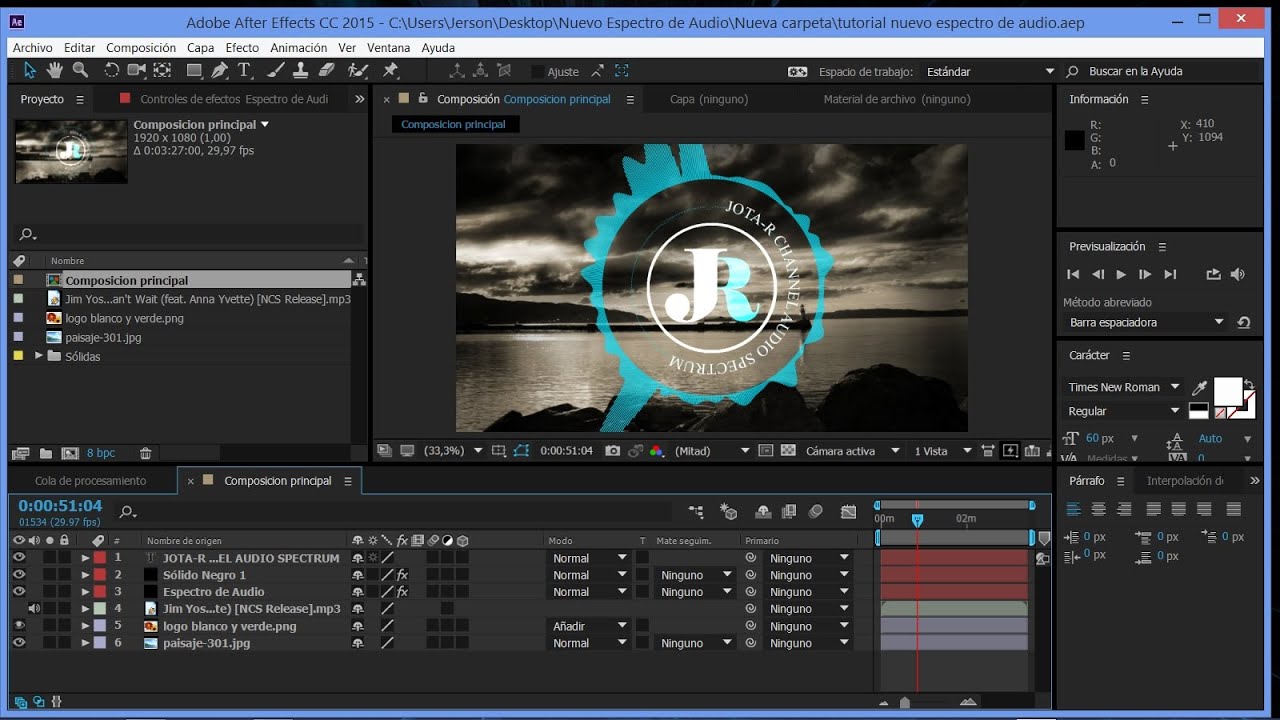
Task: Open the Archivo menu
Action: point(33,47)
